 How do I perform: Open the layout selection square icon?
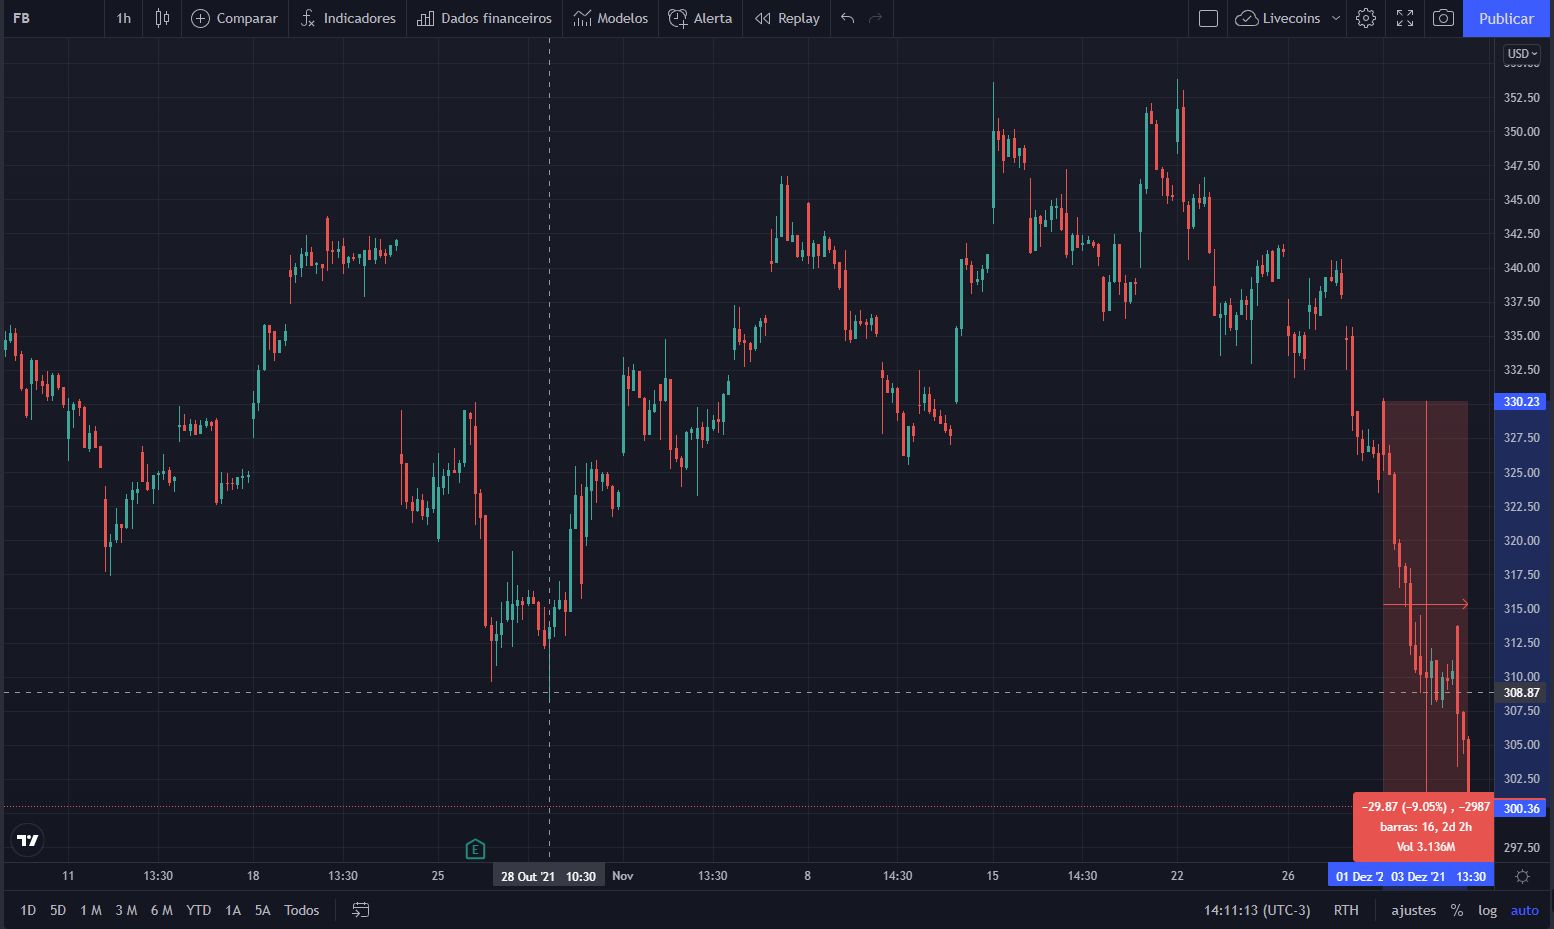[x=1208, y=18]
